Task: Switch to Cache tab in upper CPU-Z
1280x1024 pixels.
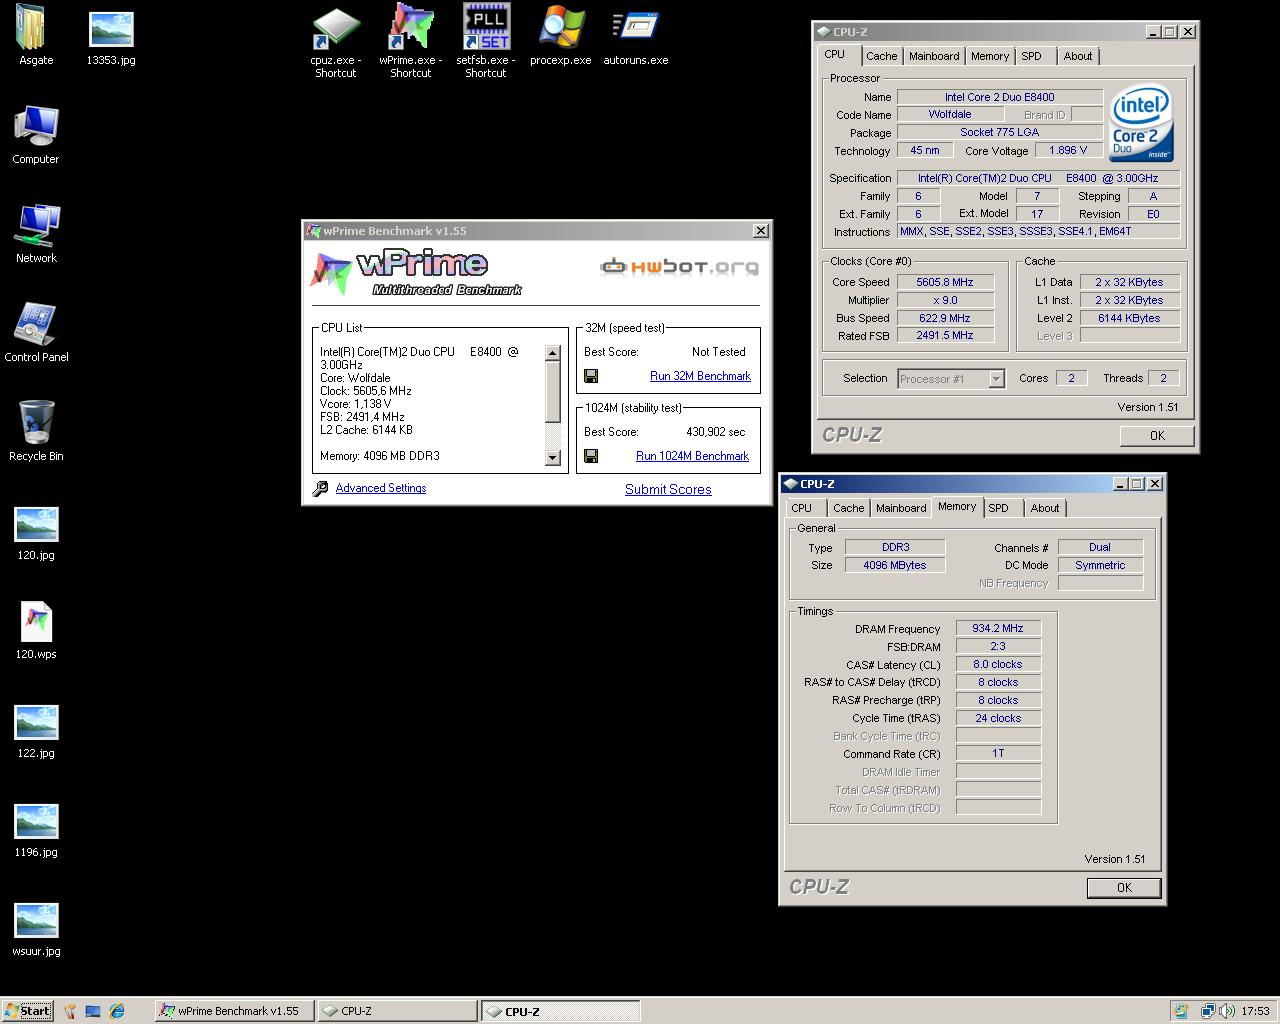Action: click(x=881, y=56)
